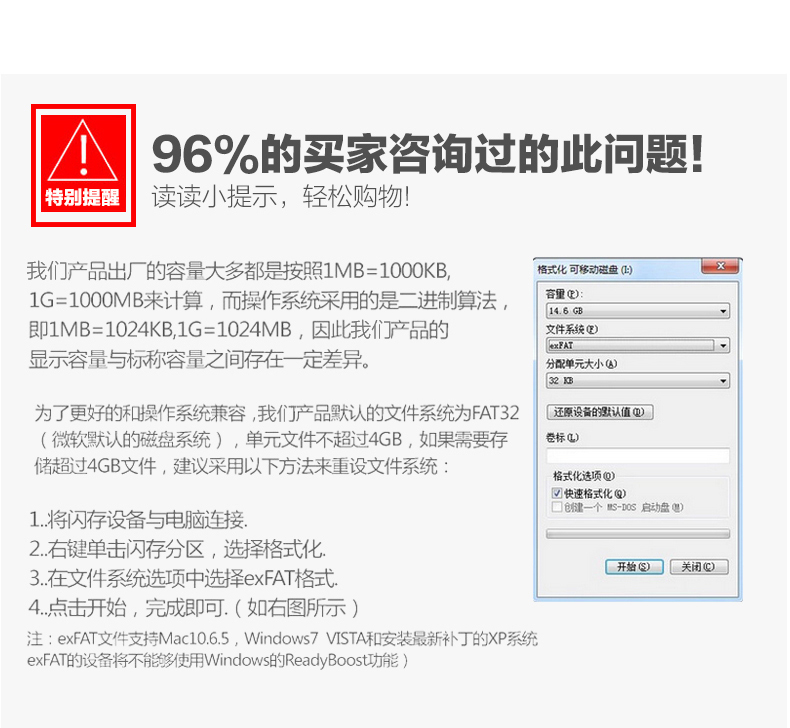Close the 格式化 可移动磁盘 dialog

pos(720,266)
